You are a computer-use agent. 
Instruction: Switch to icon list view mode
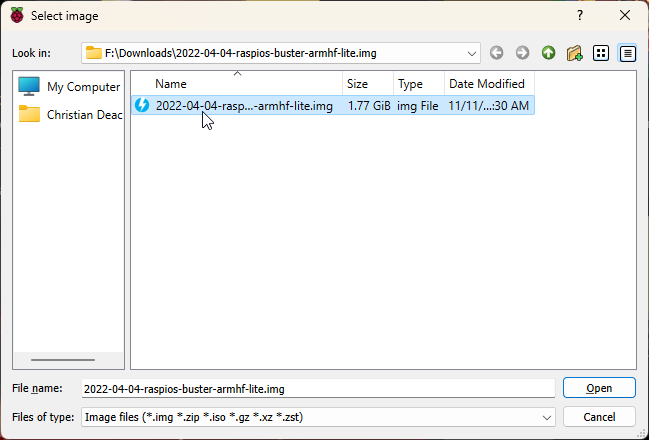pyautogui.click(x=601, y=53)
